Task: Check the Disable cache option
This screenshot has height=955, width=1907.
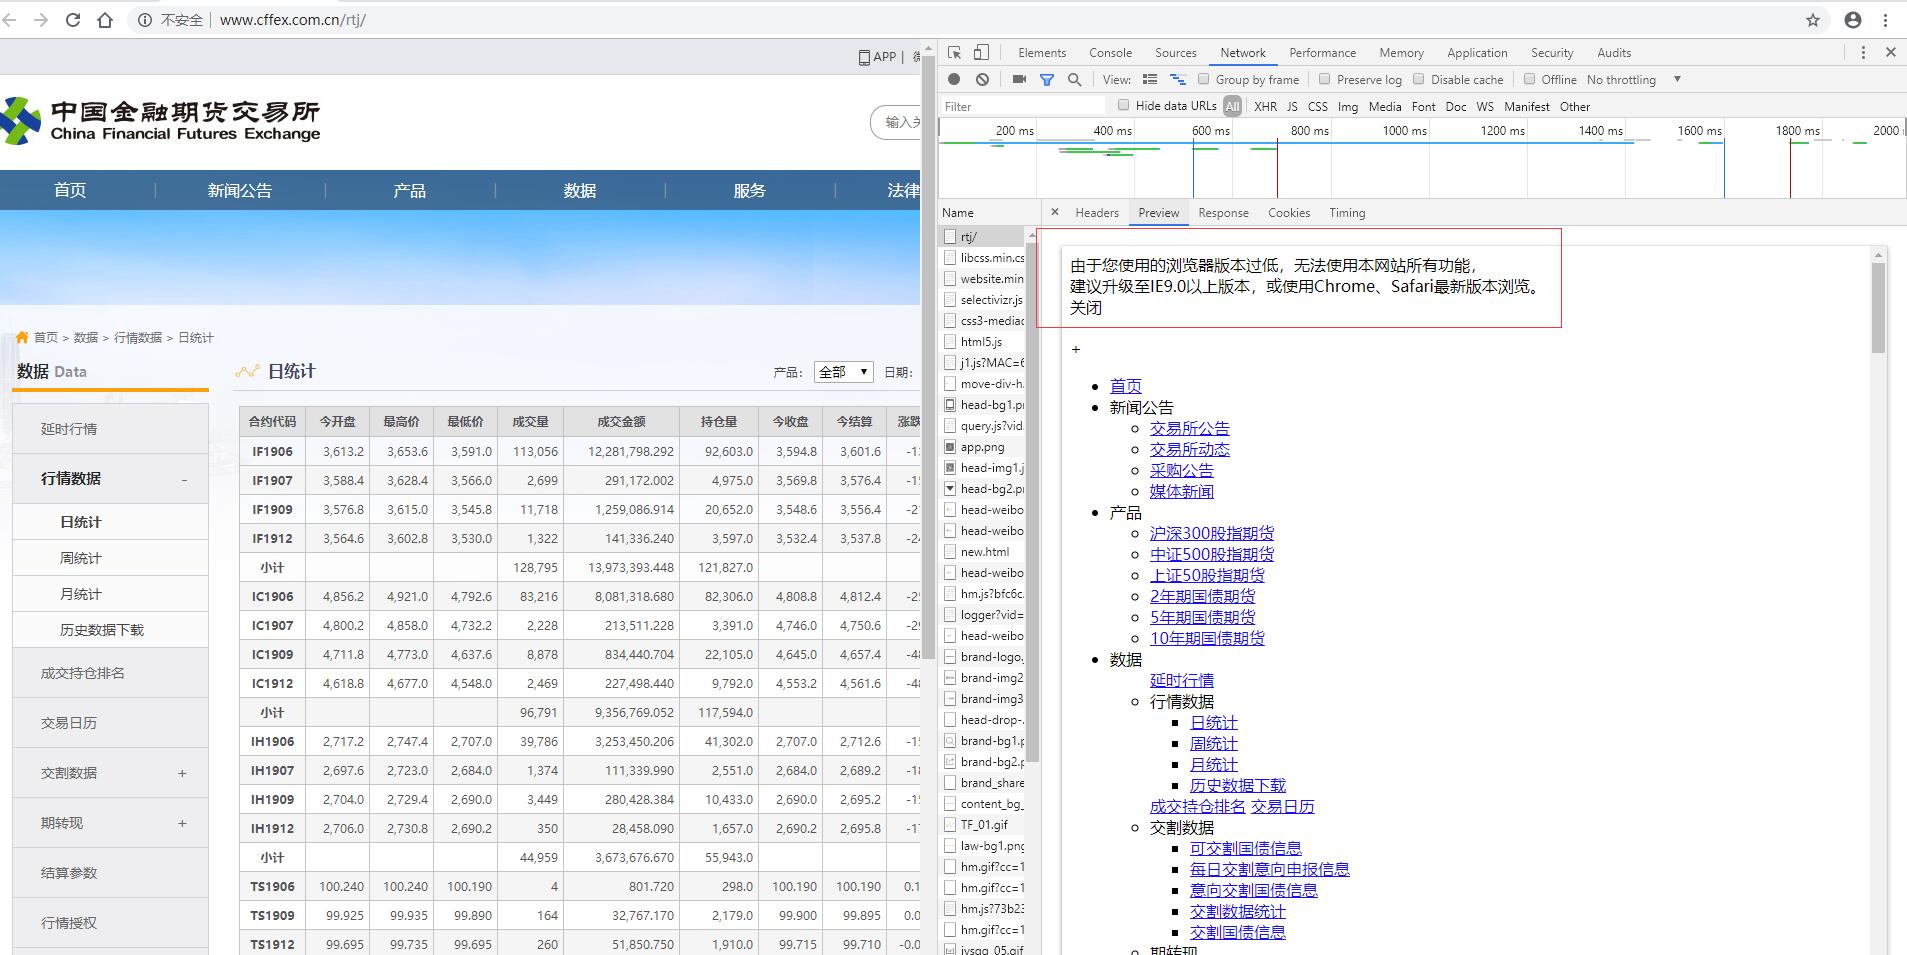Action: [x=1419, y=79]
